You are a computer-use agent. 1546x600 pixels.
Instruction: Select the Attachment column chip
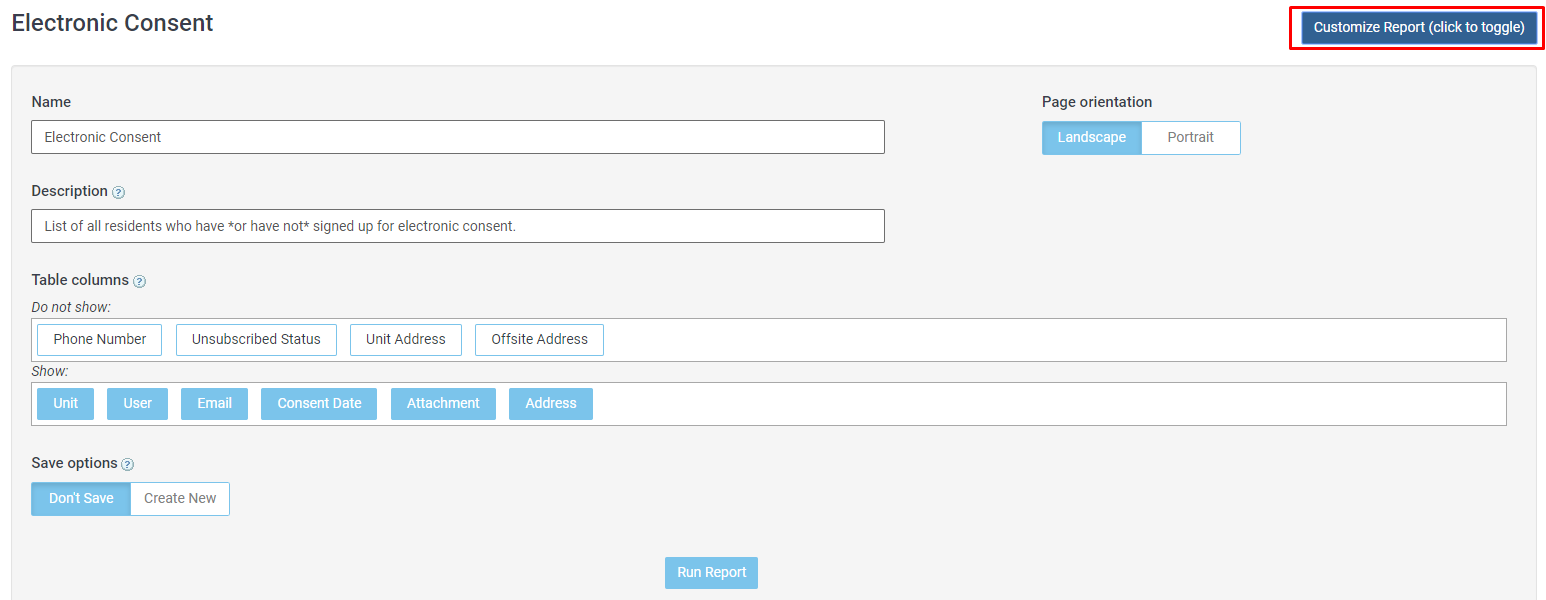click(443, 404)
